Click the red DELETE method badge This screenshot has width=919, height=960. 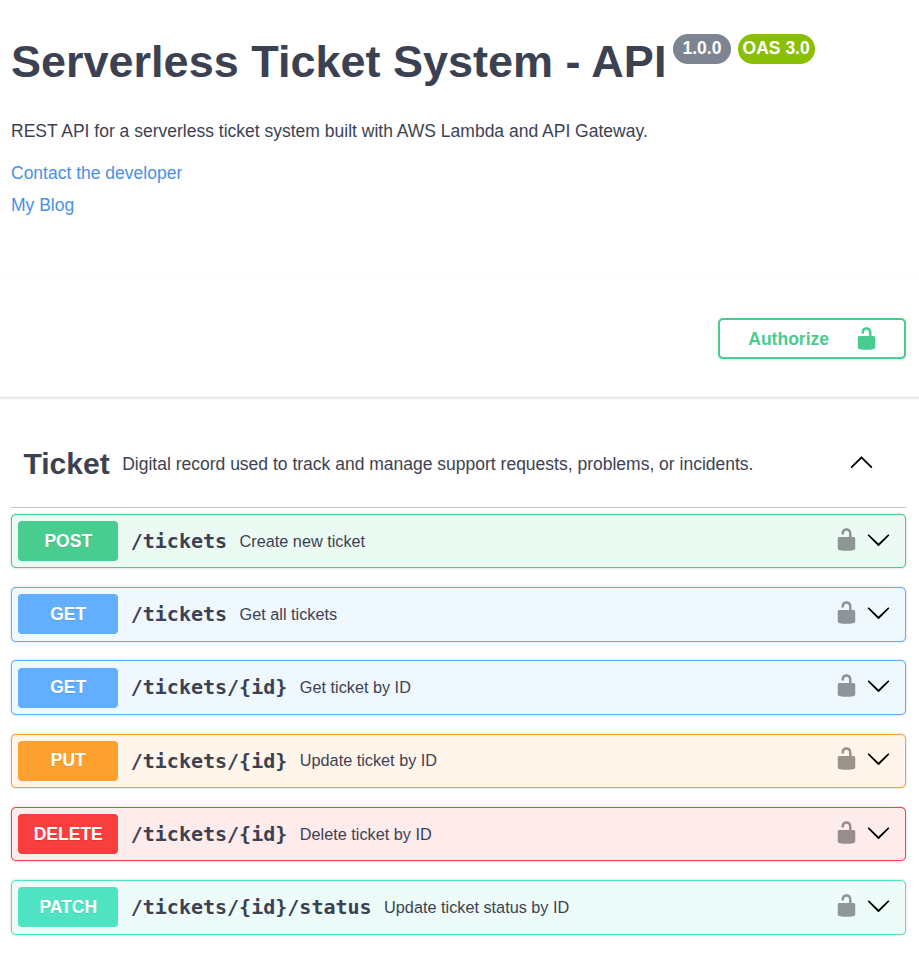(68, 833)
